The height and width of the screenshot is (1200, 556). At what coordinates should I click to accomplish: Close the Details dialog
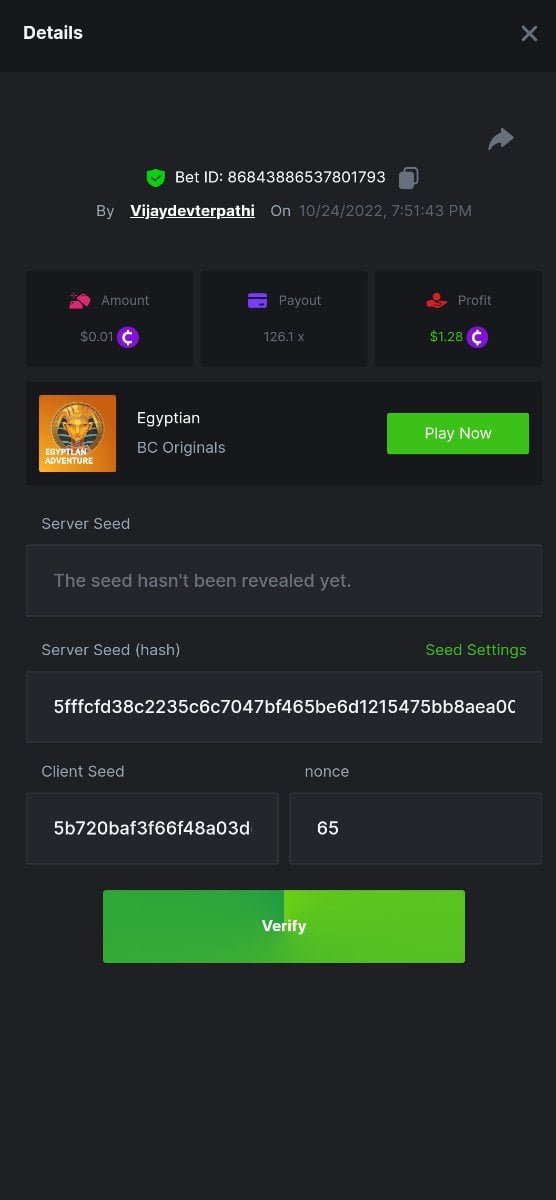[x=529, y=33]
